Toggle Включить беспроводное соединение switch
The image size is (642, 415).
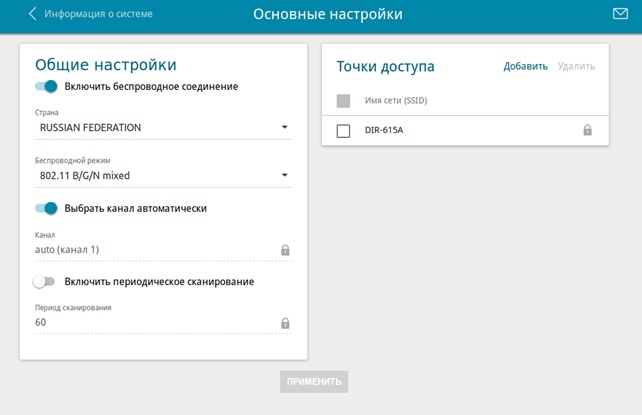click(46, 87)
